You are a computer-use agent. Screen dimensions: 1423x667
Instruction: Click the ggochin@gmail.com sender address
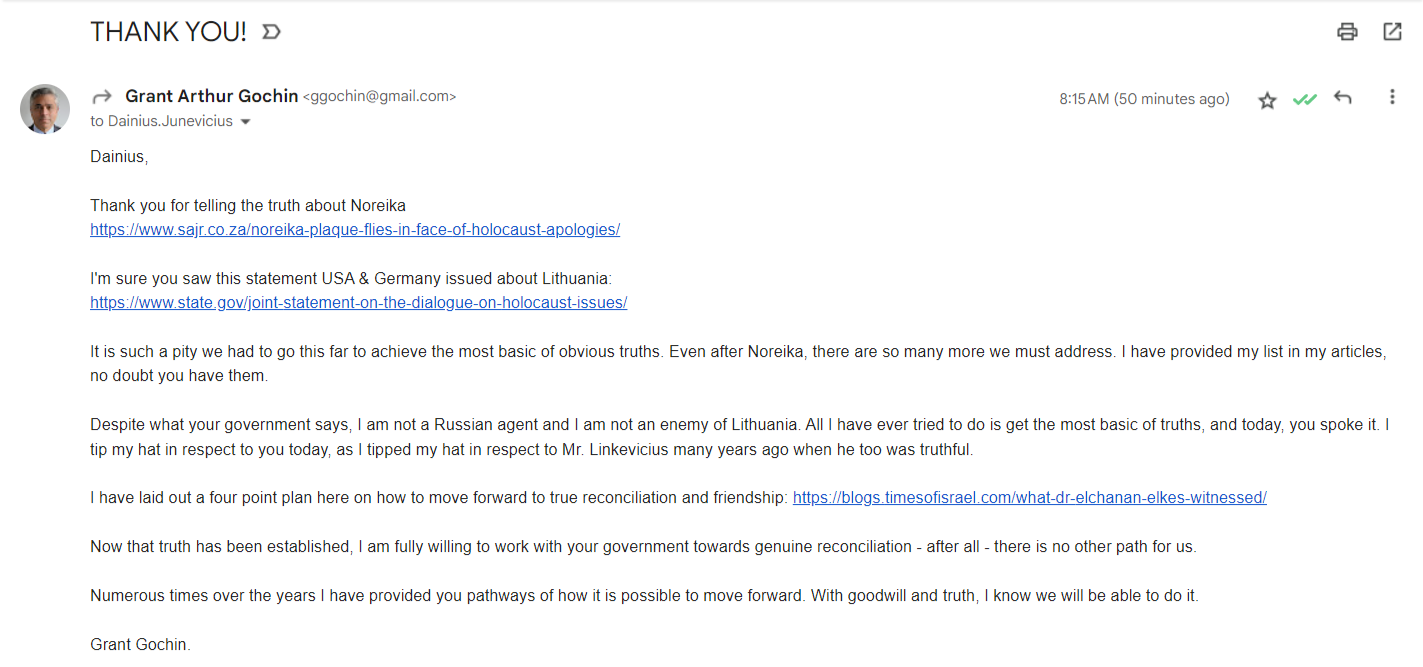pyautogui.click(x=379, y=97)
